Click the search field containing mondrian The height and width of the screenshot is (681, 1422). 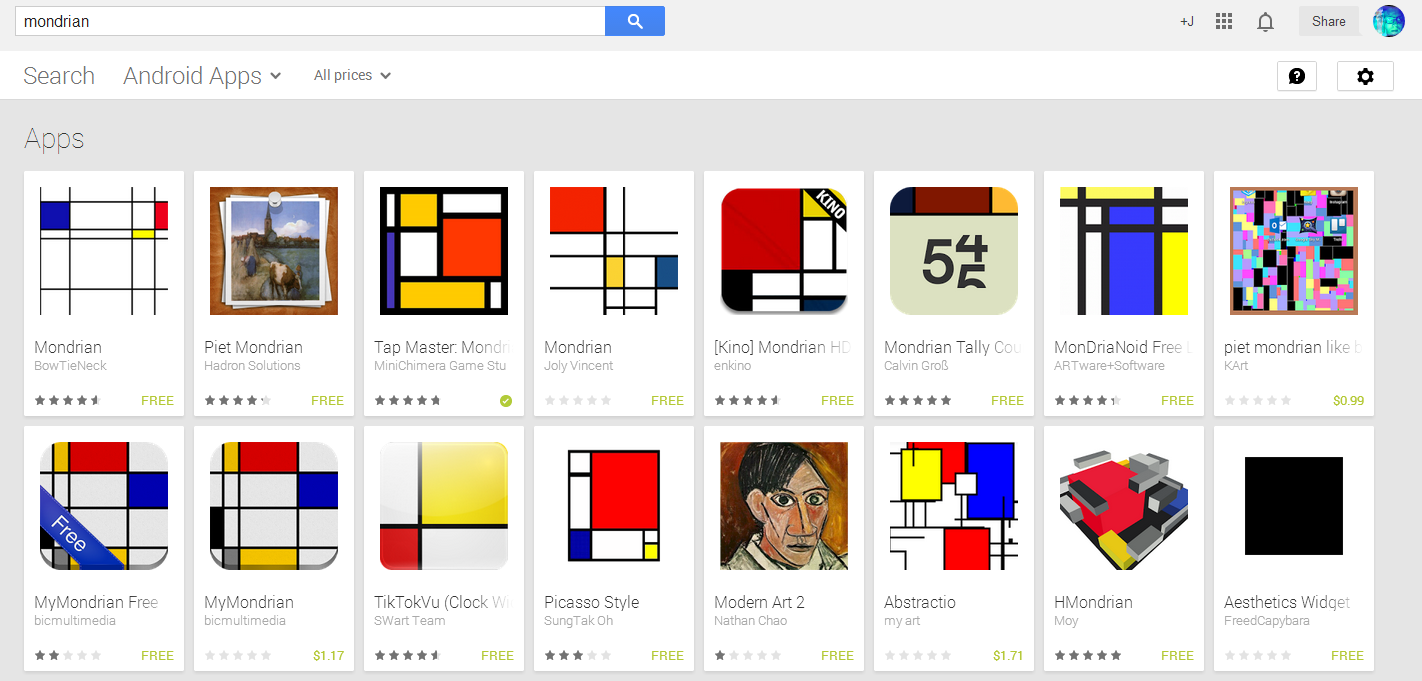click(310, 21)
